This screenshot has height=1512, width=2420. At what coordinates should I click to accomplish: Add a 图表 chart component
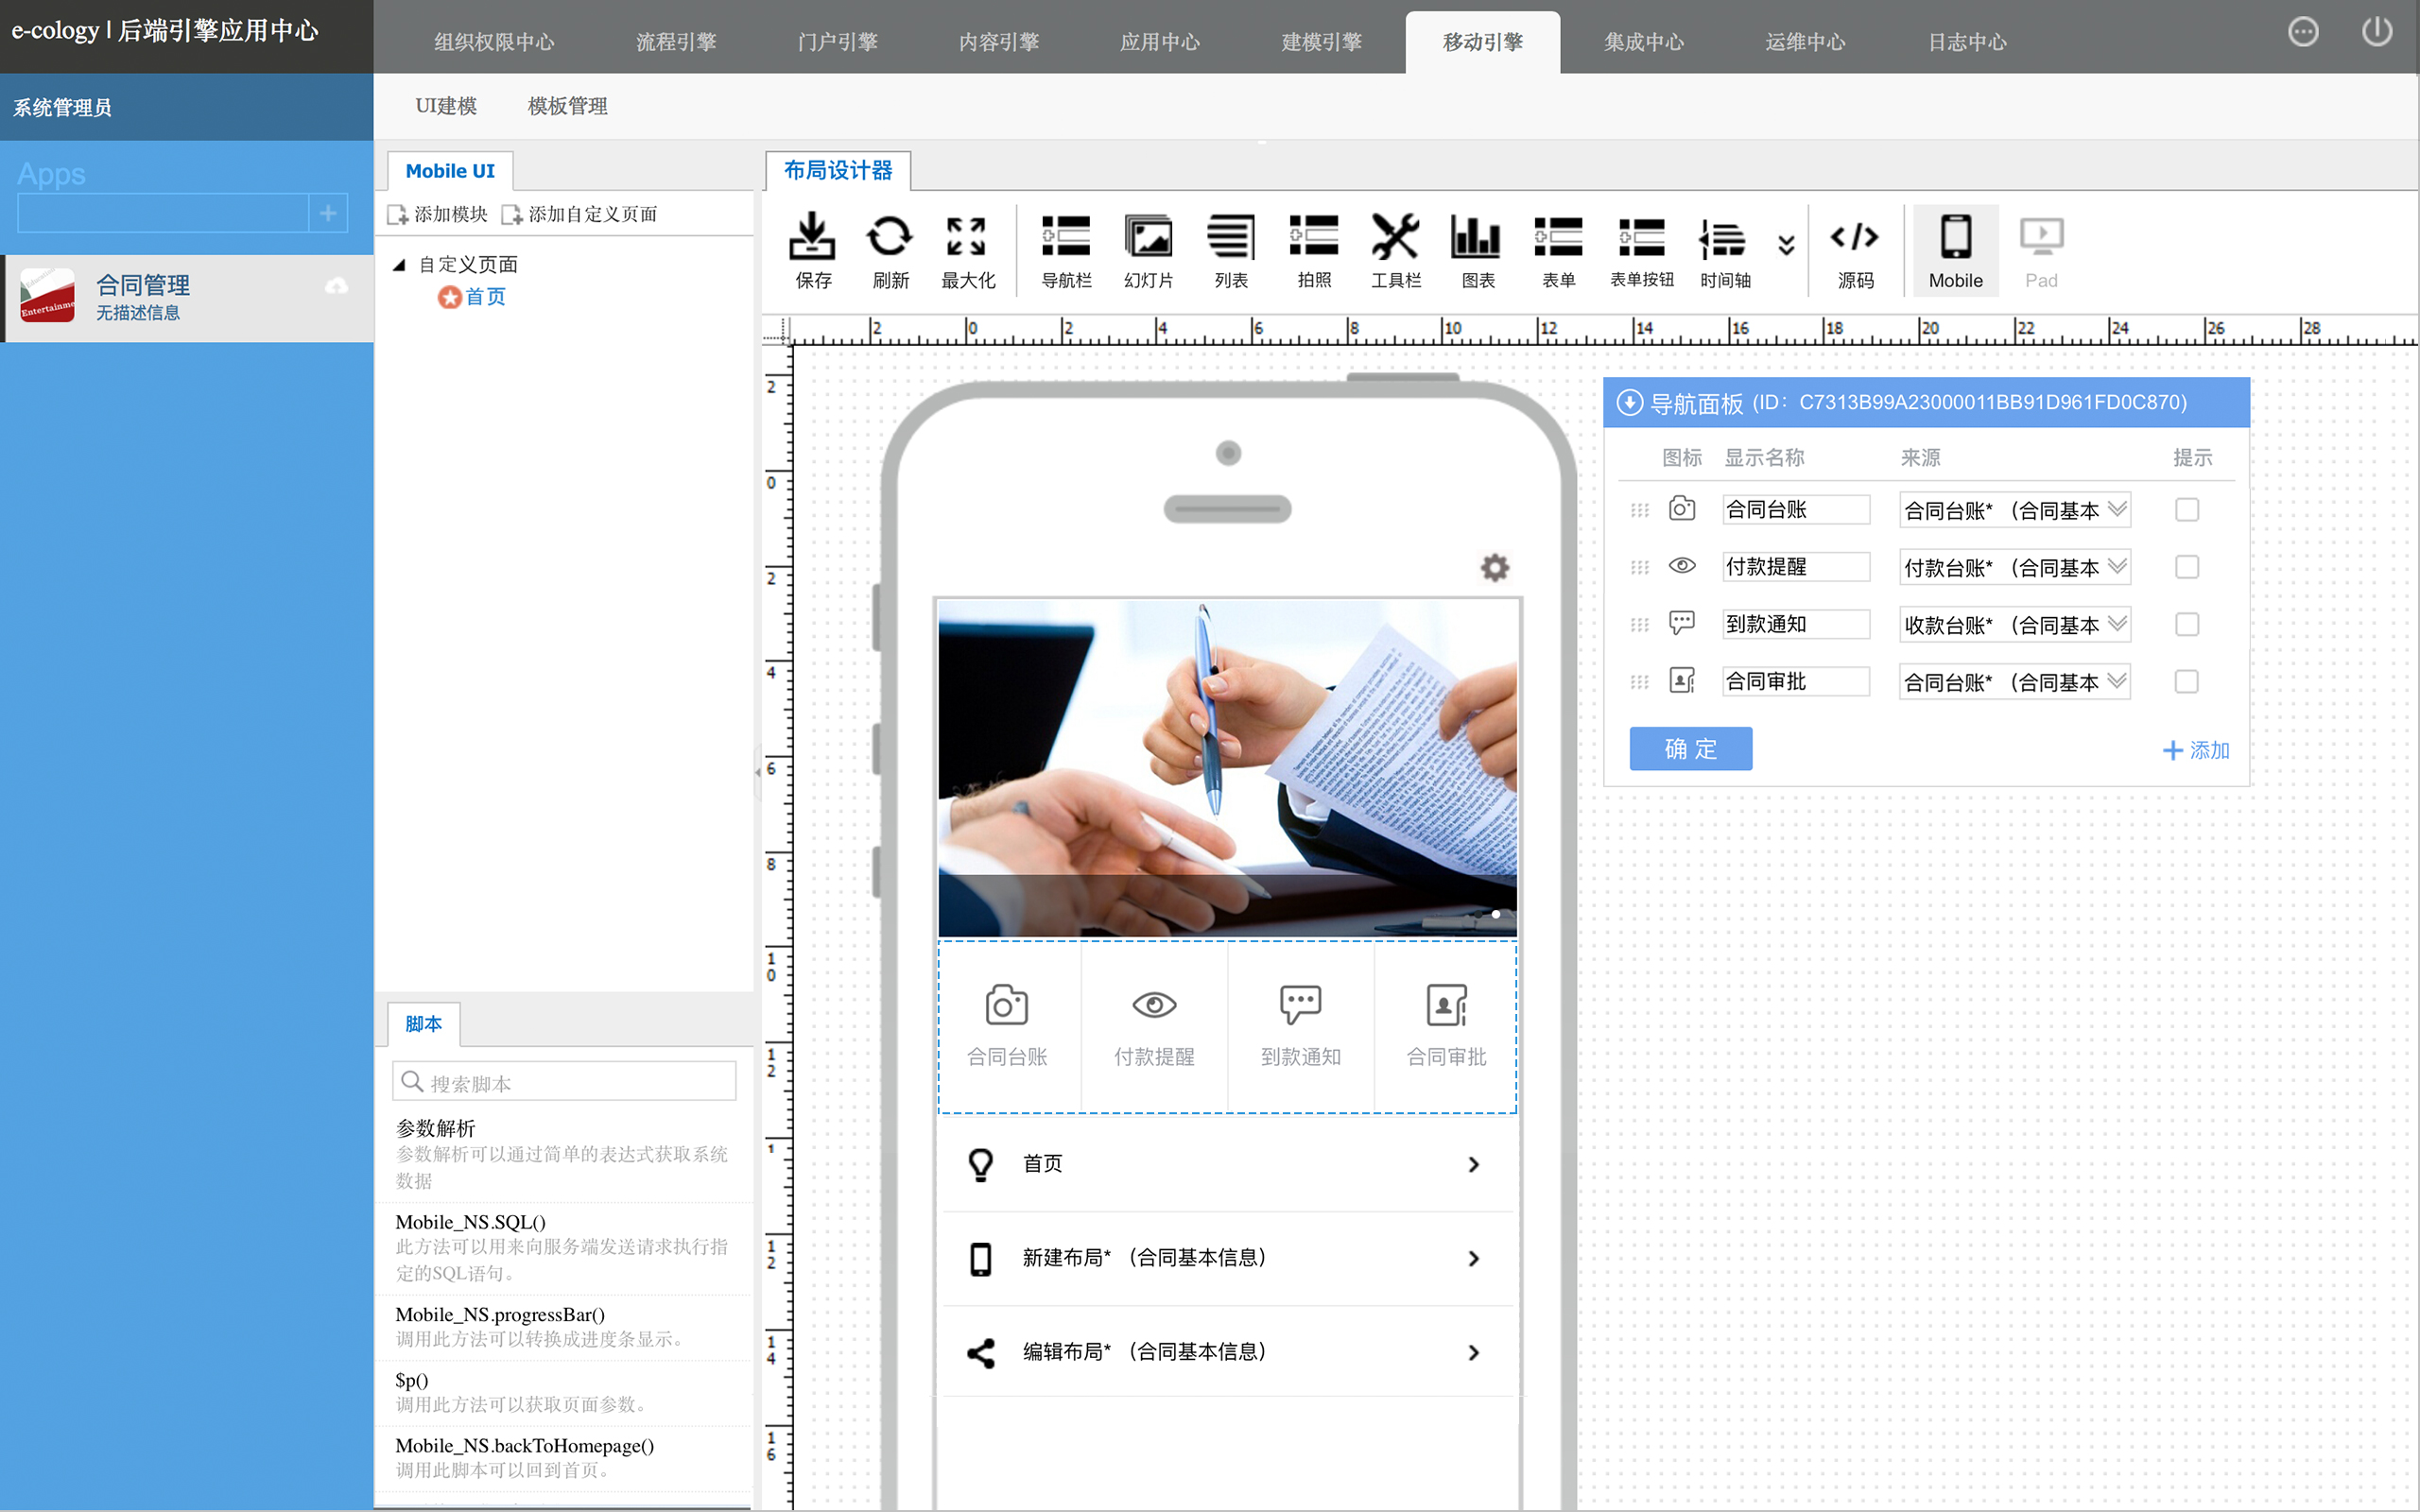tap(1477, 249)
